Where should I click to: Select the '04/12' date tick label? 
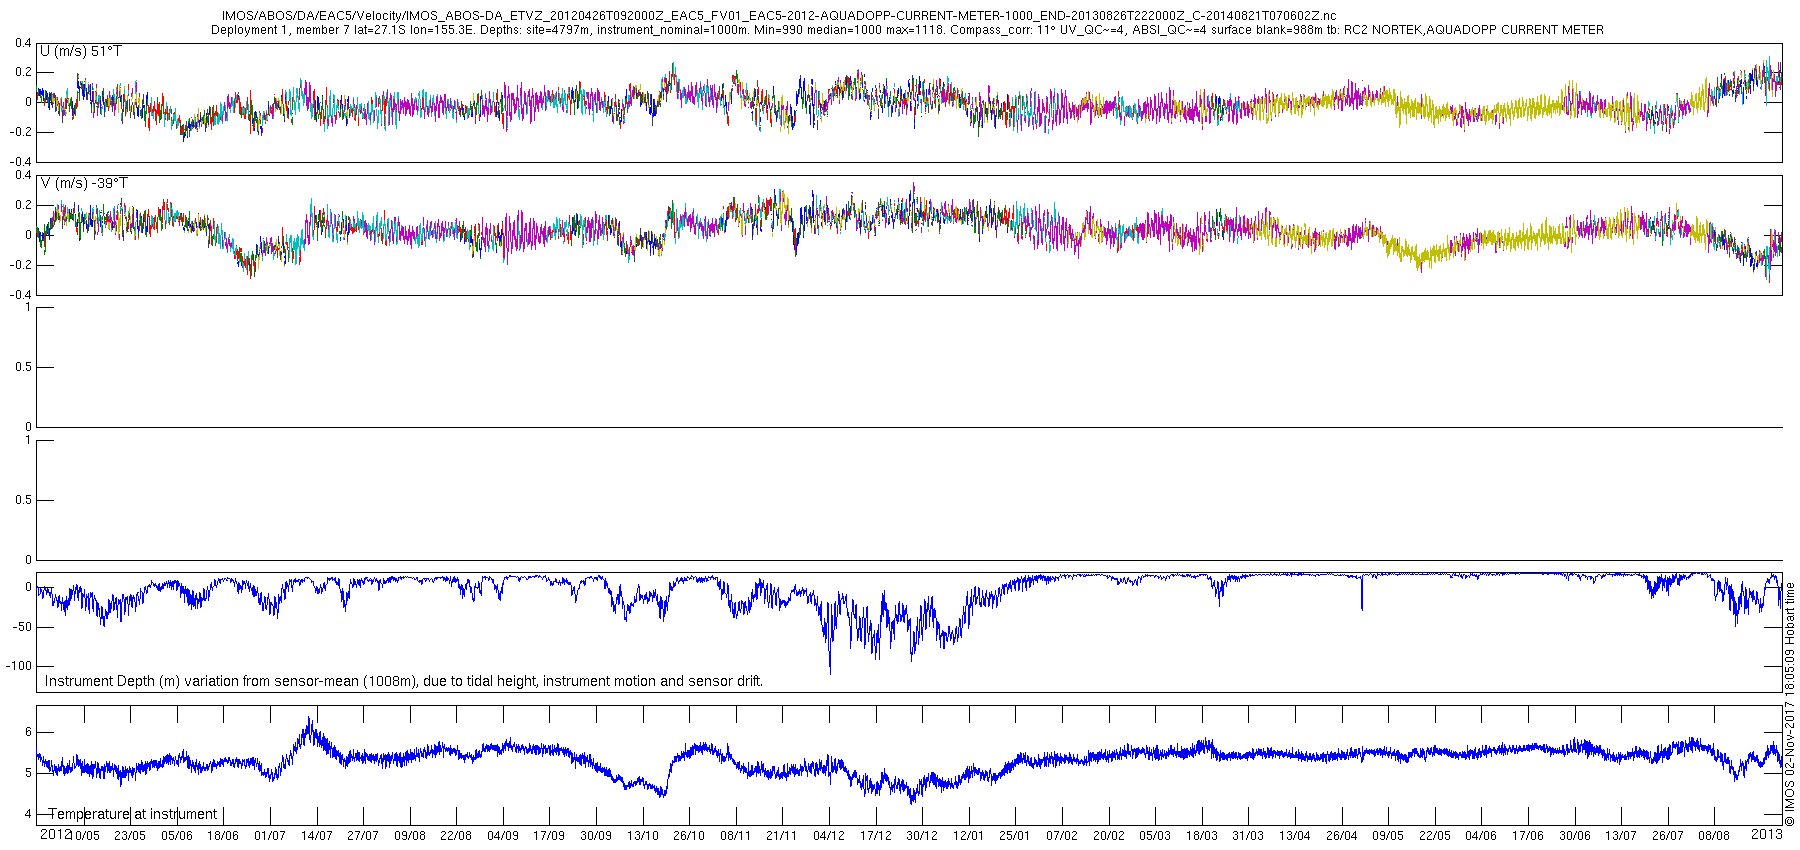829,836
